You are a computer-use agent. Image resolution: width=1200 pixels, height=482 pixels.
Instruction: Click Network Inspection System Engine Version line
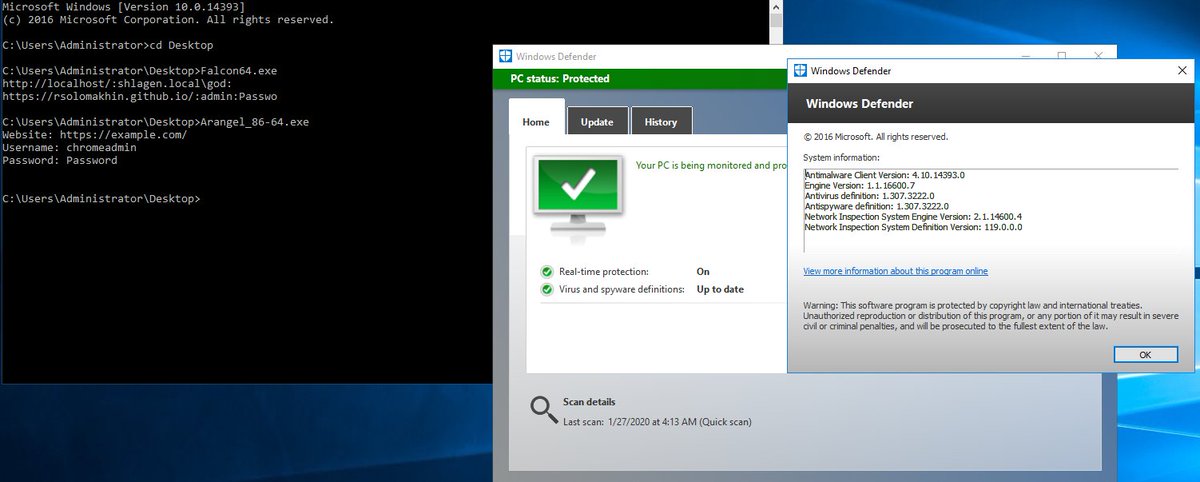[x=913, y=217]
